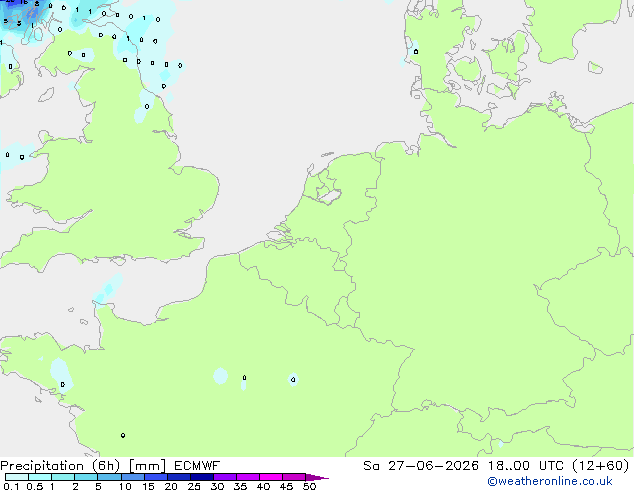Click the 'ECMWF' model label

click(197, 466)
